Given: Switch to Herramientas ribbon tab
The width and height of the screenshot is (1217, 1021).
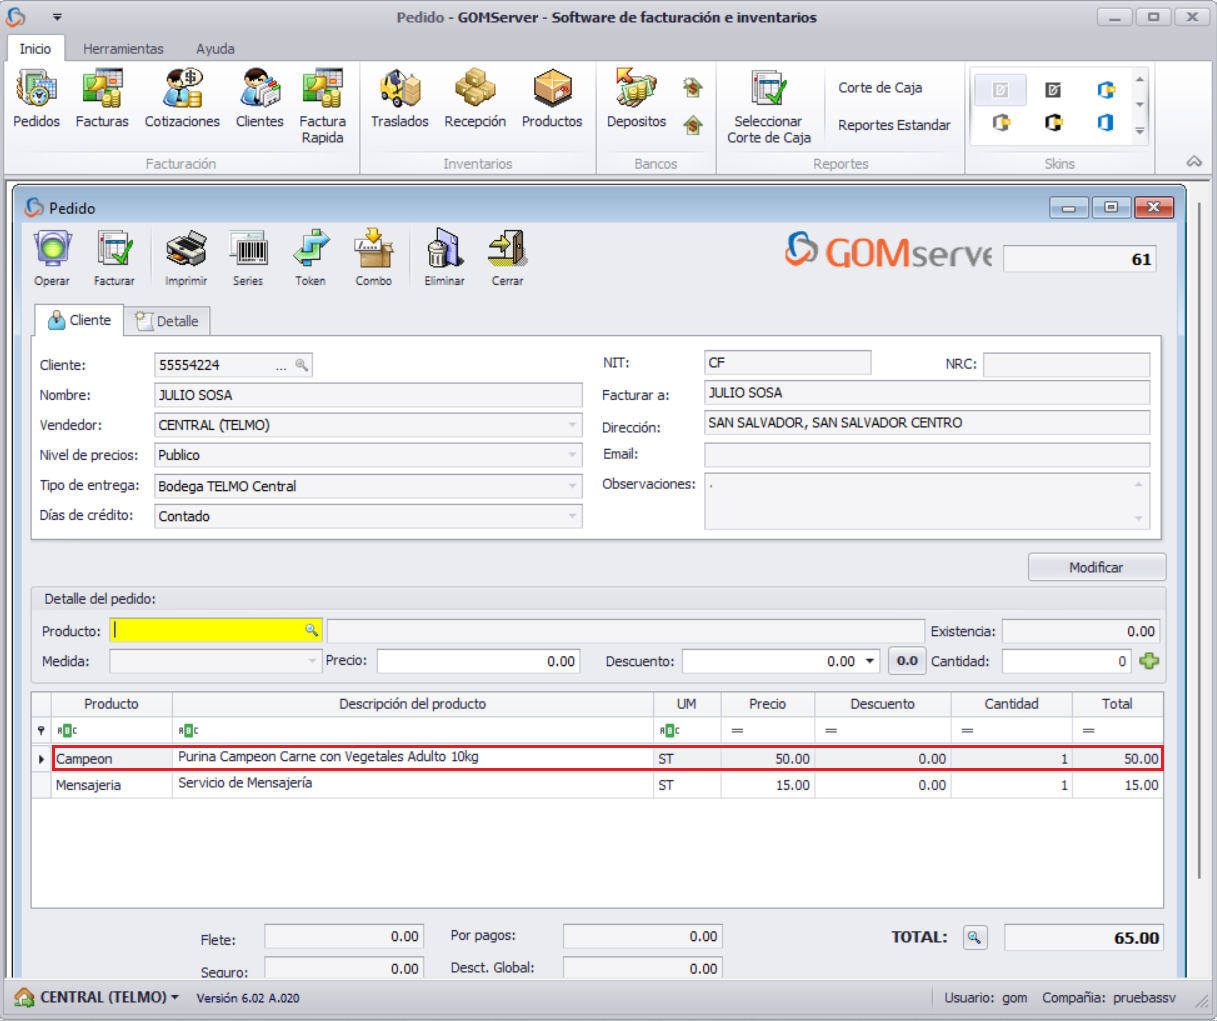Looking at the screenshot, I should tap(123, 48).
